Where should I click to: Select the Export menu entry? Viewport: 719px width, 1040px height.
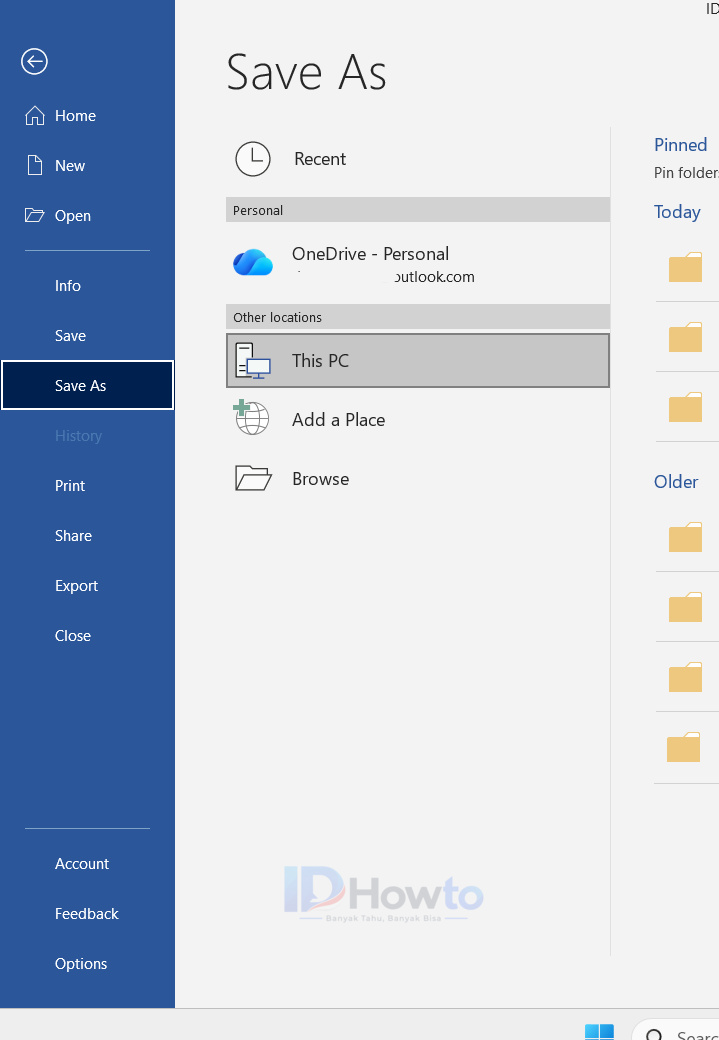(x=76, y=586)
